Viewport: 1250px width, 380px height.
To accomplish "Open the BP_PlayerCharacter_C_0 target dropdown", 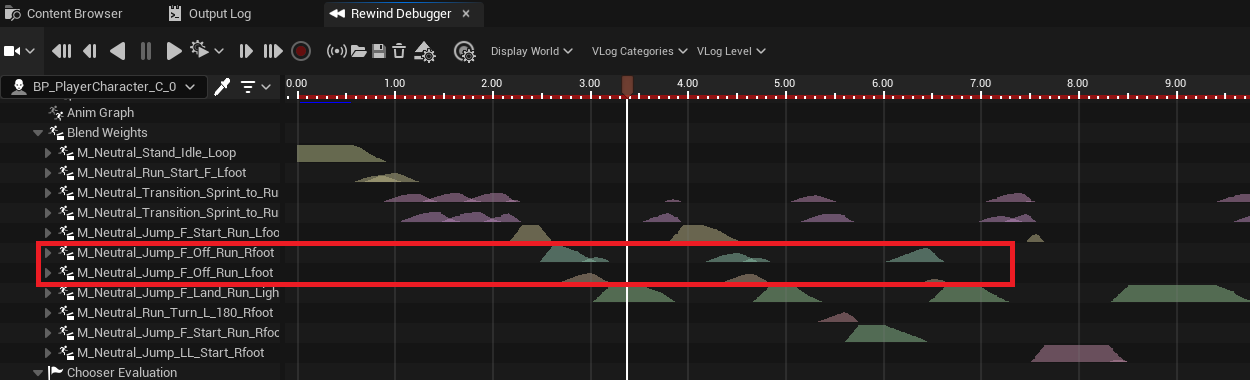I will tap(104, 87).
